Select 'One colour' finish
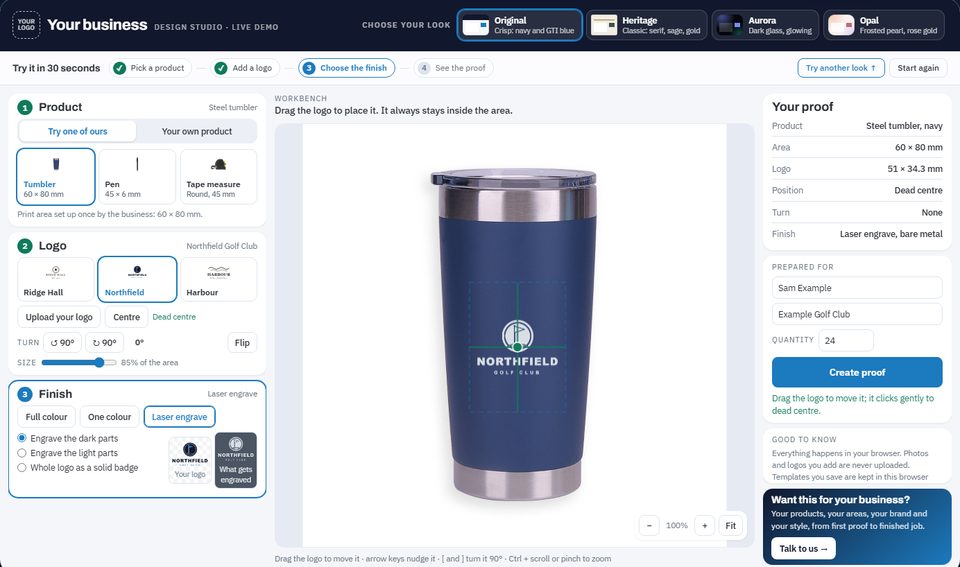The image size is (960, 567). pyautogui.click(x=110, y=416)
